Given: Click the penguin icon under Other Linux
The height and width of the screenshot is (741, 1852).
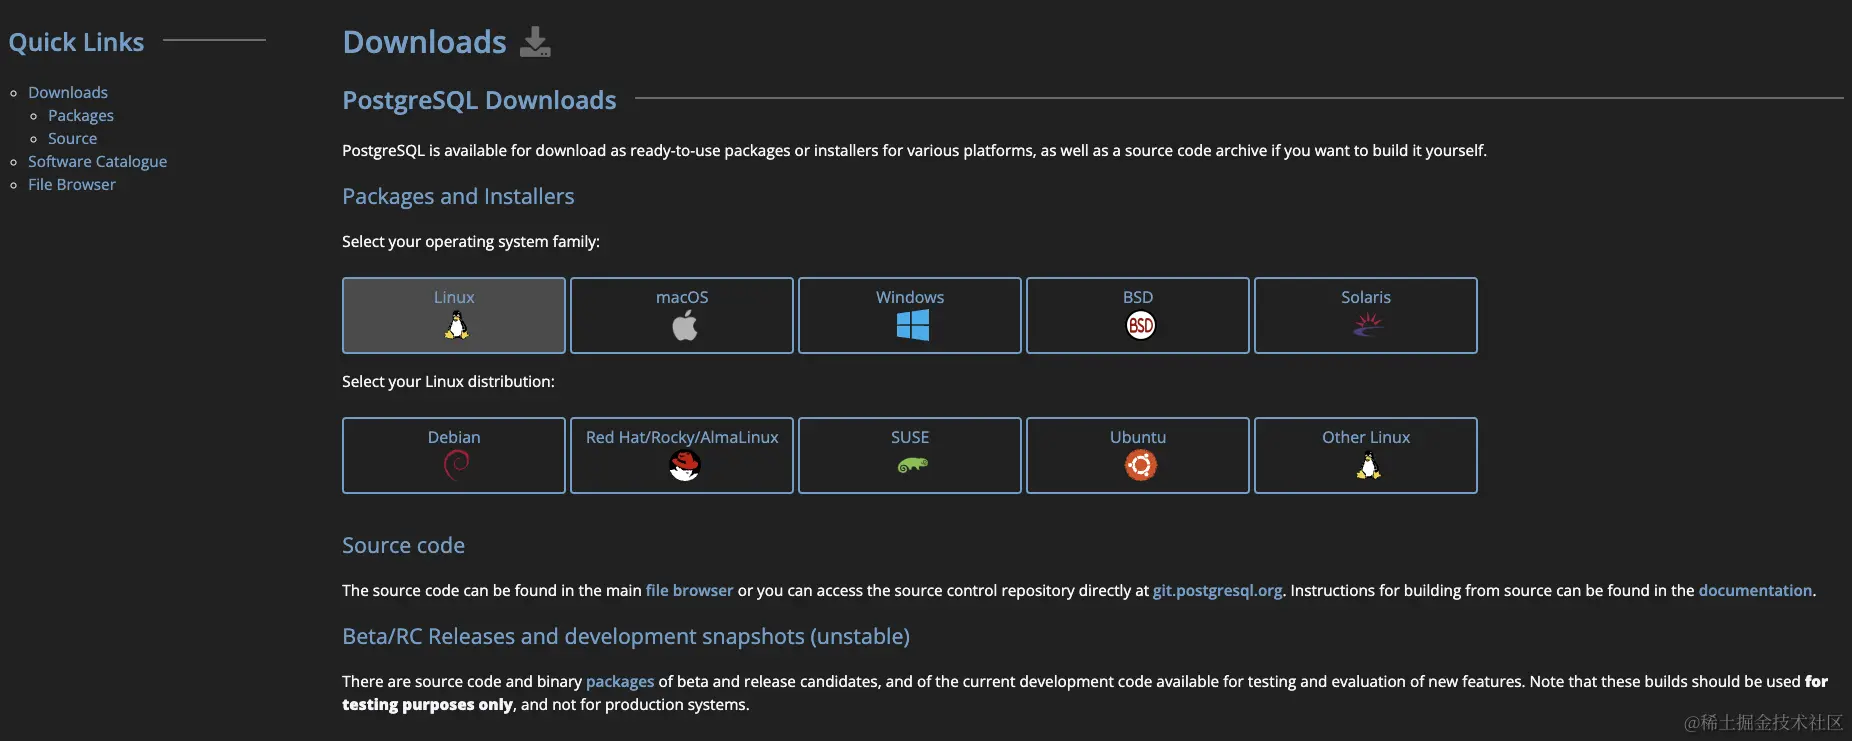Looking at the screenshot, I should pos(1368,465).
